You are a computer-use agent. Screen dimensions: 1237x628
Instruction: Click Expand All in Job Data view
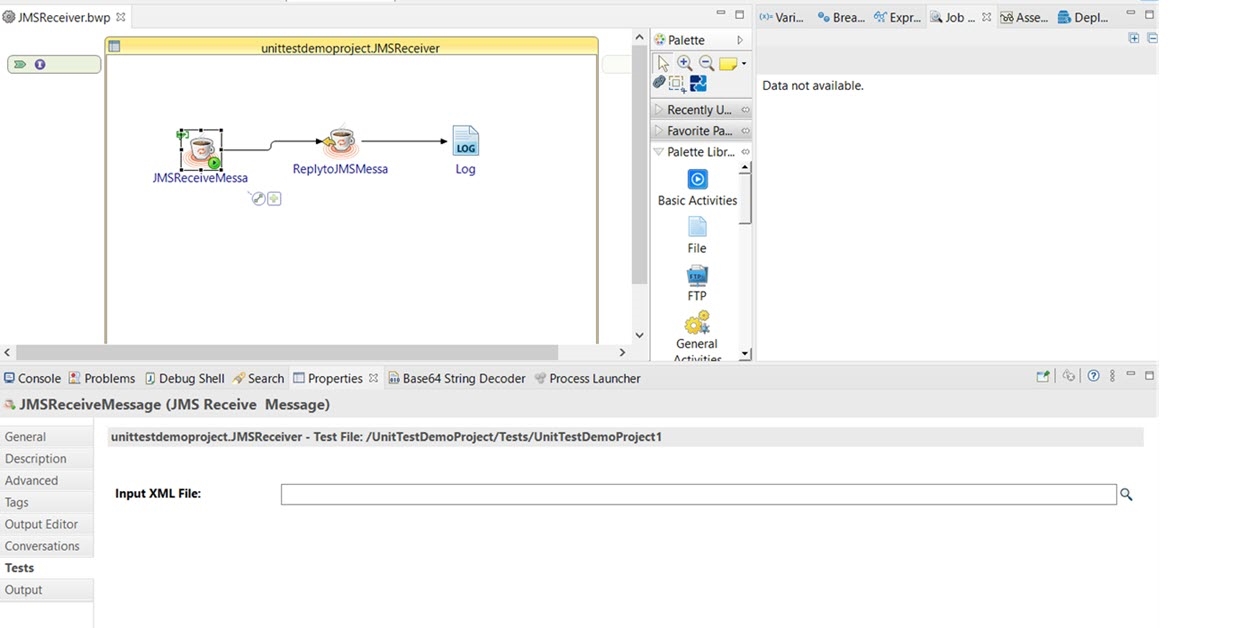(x=1134, y=38)
